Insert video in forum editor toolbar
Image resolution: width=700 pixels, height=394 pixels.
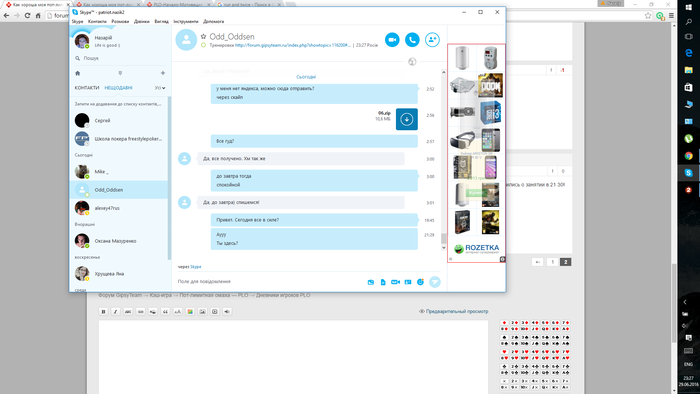click(x=215, y=311)
